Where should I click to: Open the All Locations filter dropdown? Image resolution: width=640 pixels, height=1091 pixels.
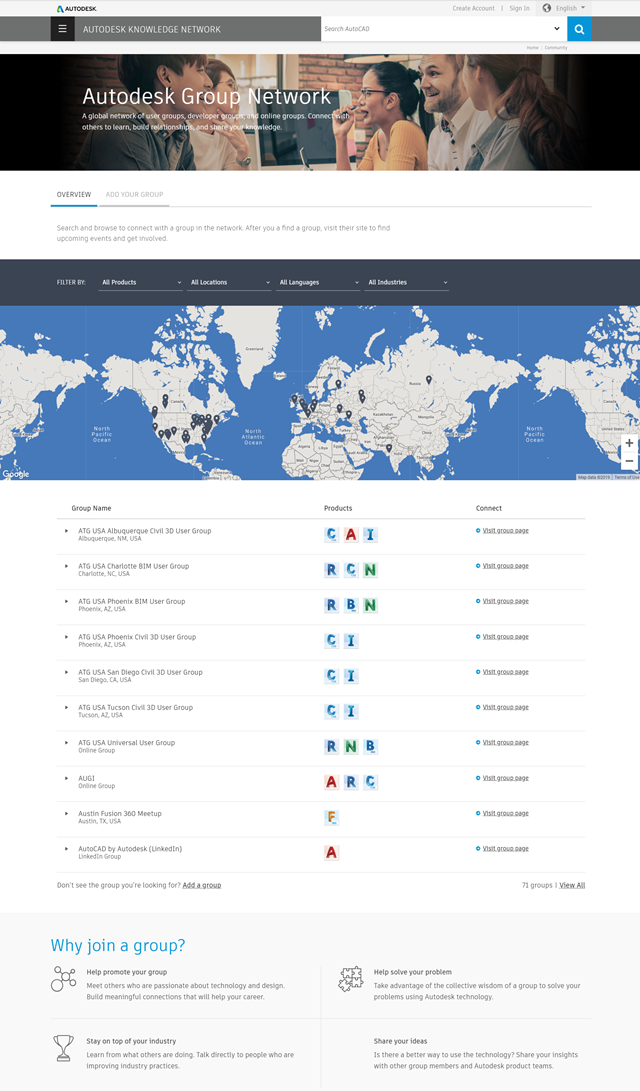pyautogui.click(x=229, y=282)
